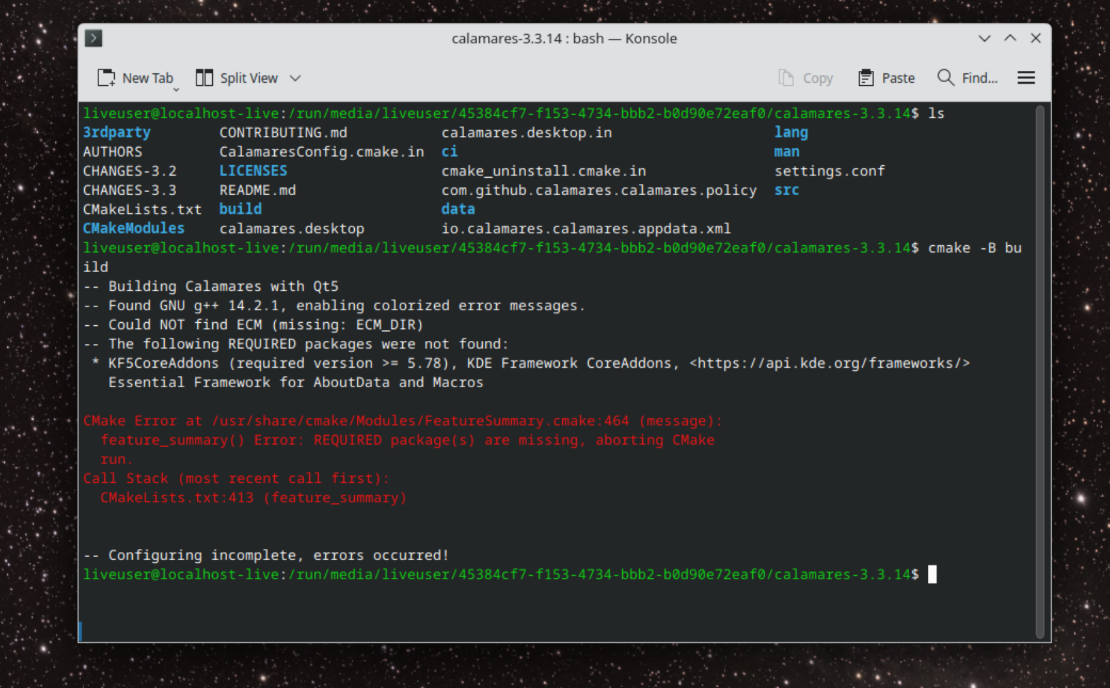This screenshot has height=688, width=1110.
Task: Click the lang directory name
Action: point(791,132)
